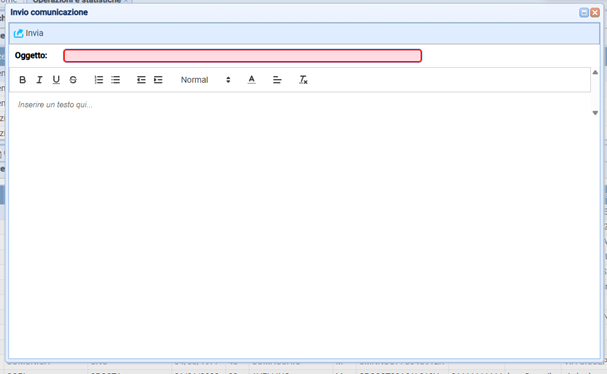The height and width of the screenshot is (374, 607).
Task: Close the Invio comunicazione dialog
Action: [595, 13]
